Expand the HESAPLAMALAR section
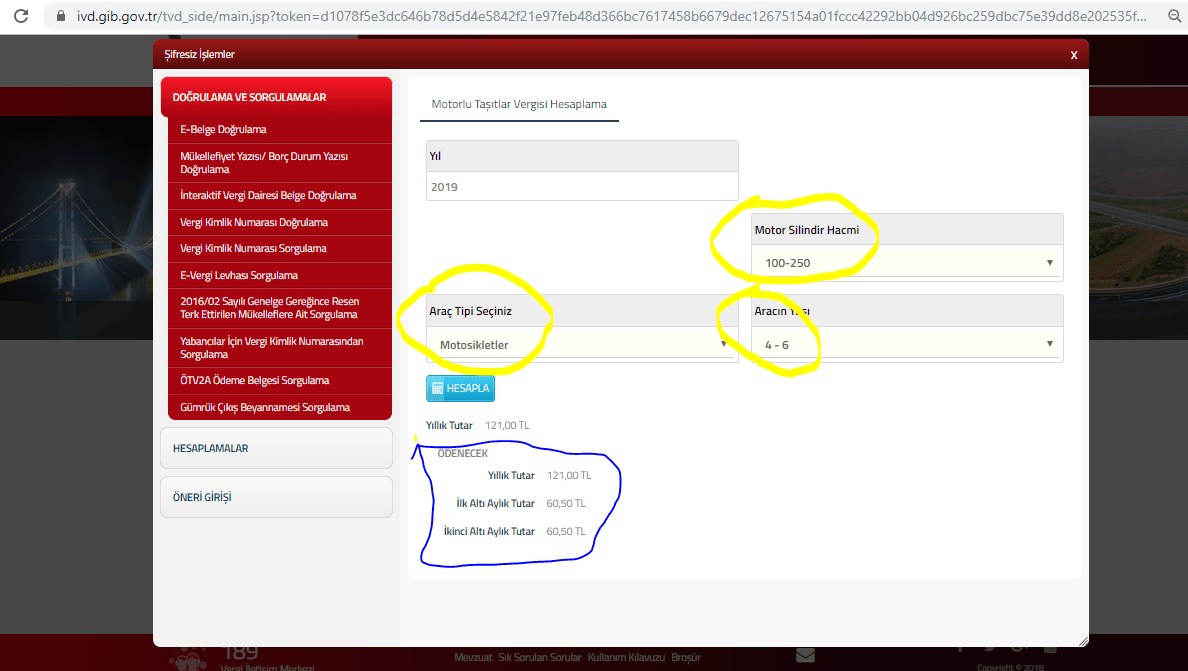This screenshot has width=1188, height=671. [276, 448]
